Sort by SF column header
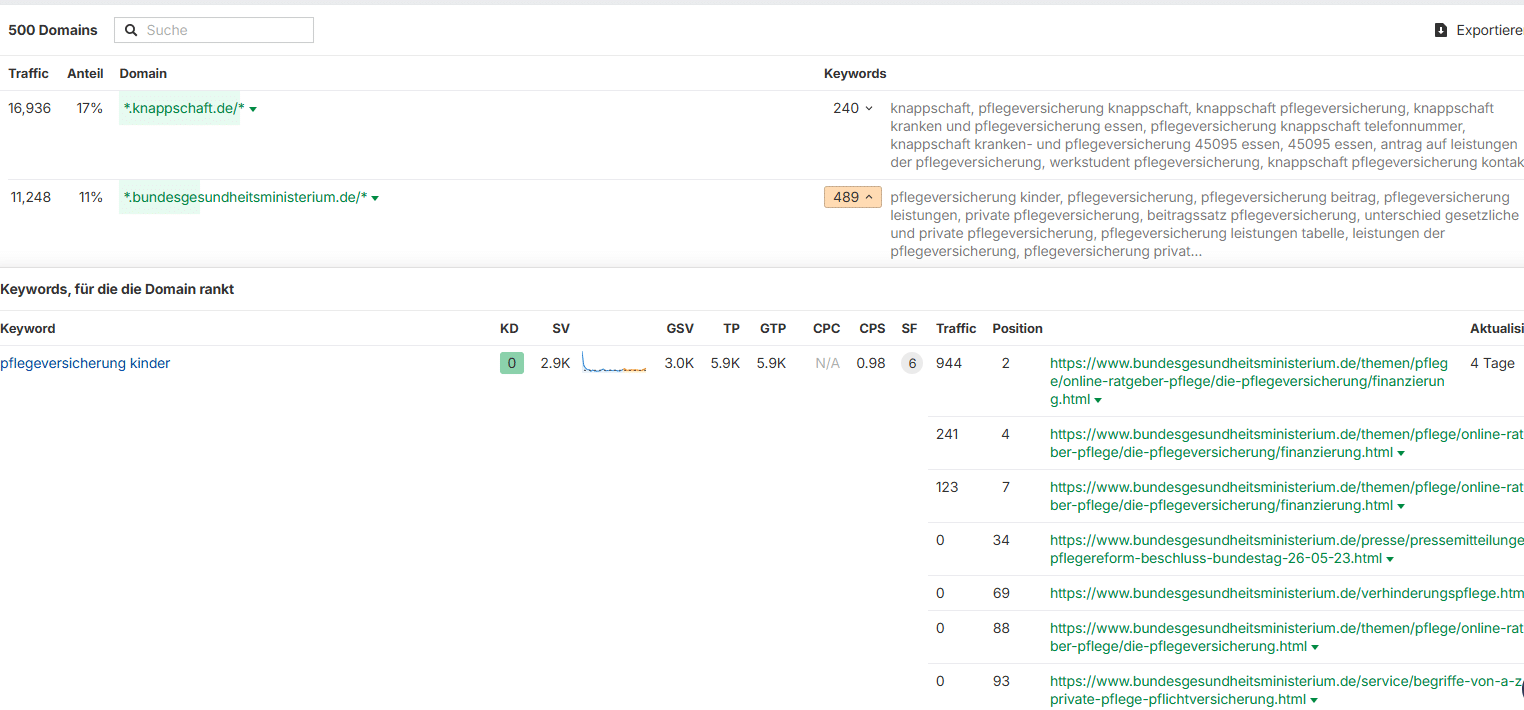The image size is (1524, 710). pos(909,328)
